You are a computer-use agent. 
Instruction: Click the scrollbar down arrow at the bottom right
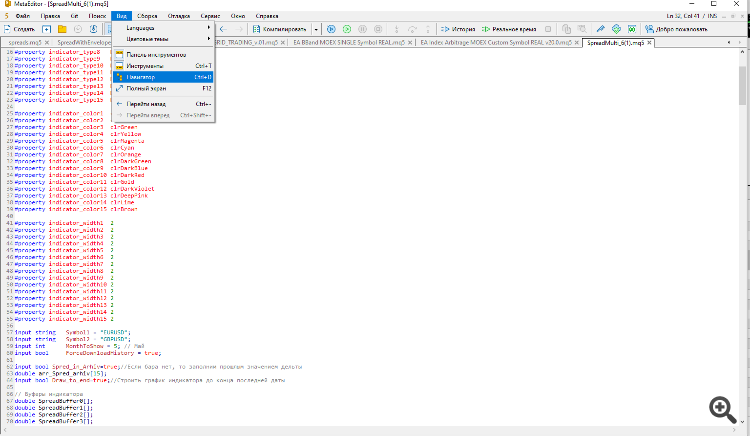pyautogui.click(x=742, y=422)
